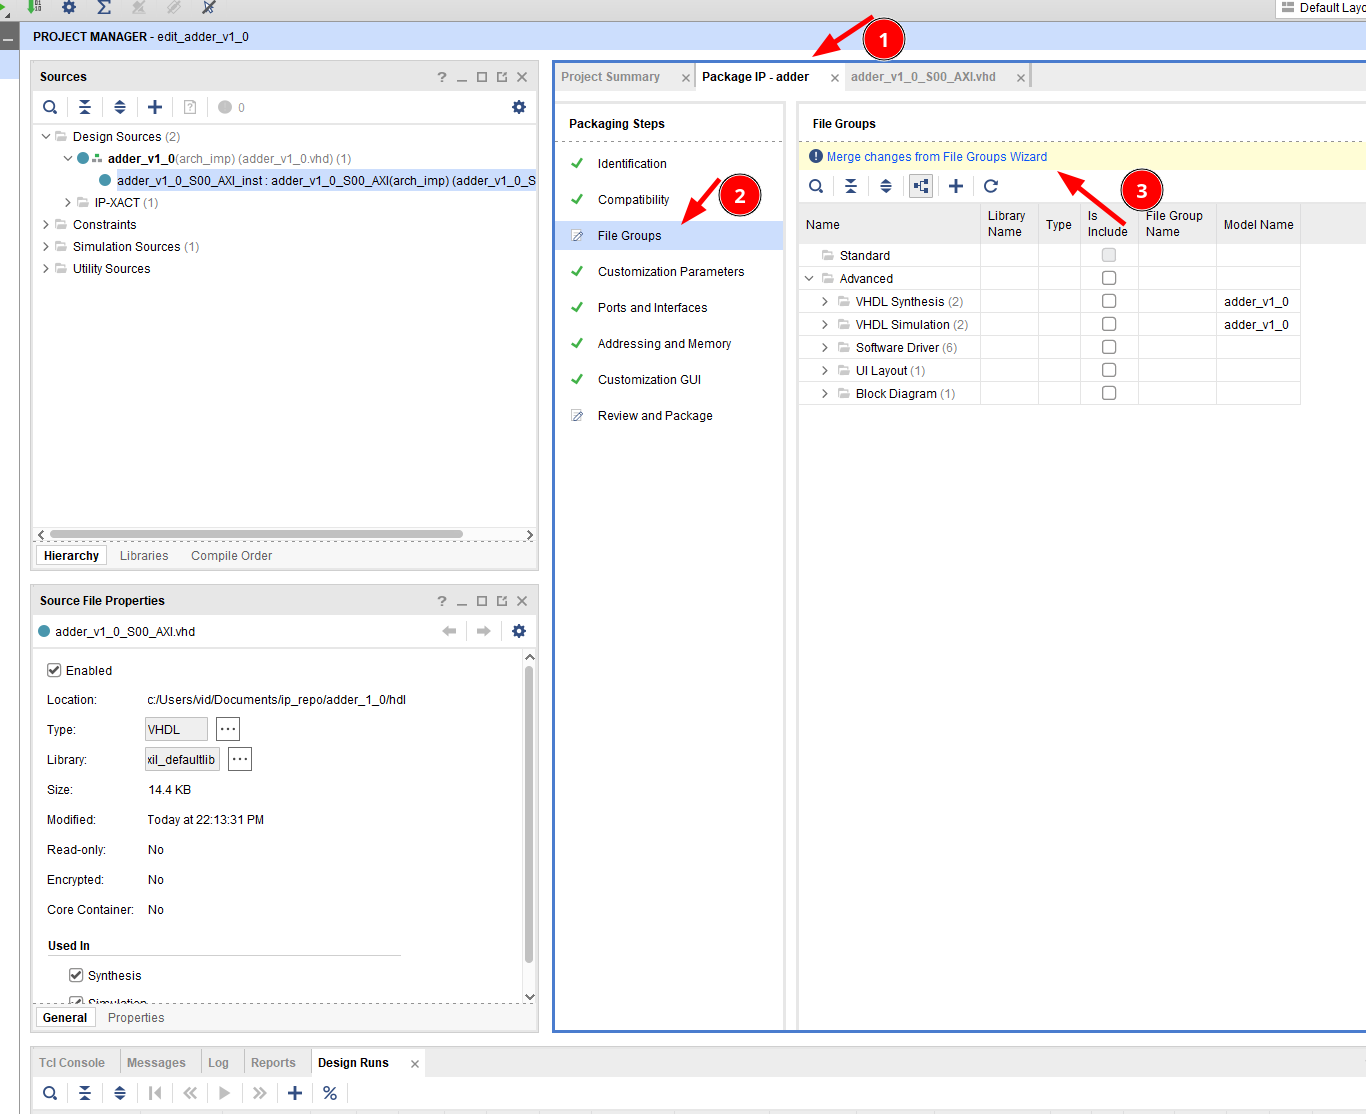1366x1114 pixels.
Task: Add sources with the plus icon
Action: (x=155, y=107)
